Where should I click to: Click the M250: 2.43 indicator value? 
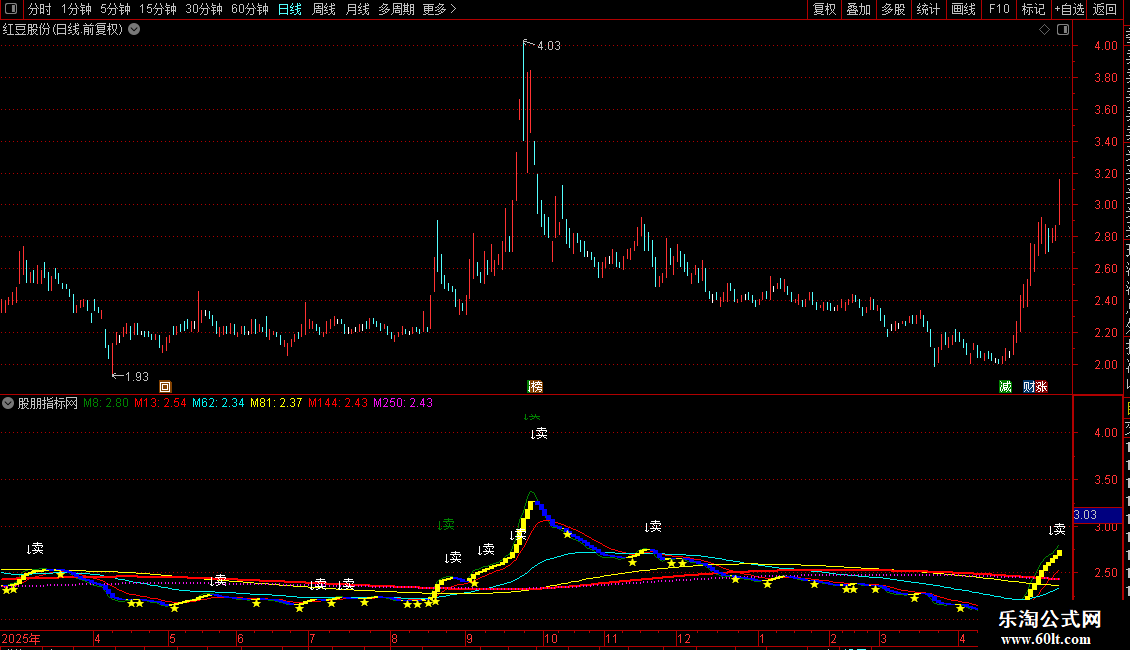(403, 404)
